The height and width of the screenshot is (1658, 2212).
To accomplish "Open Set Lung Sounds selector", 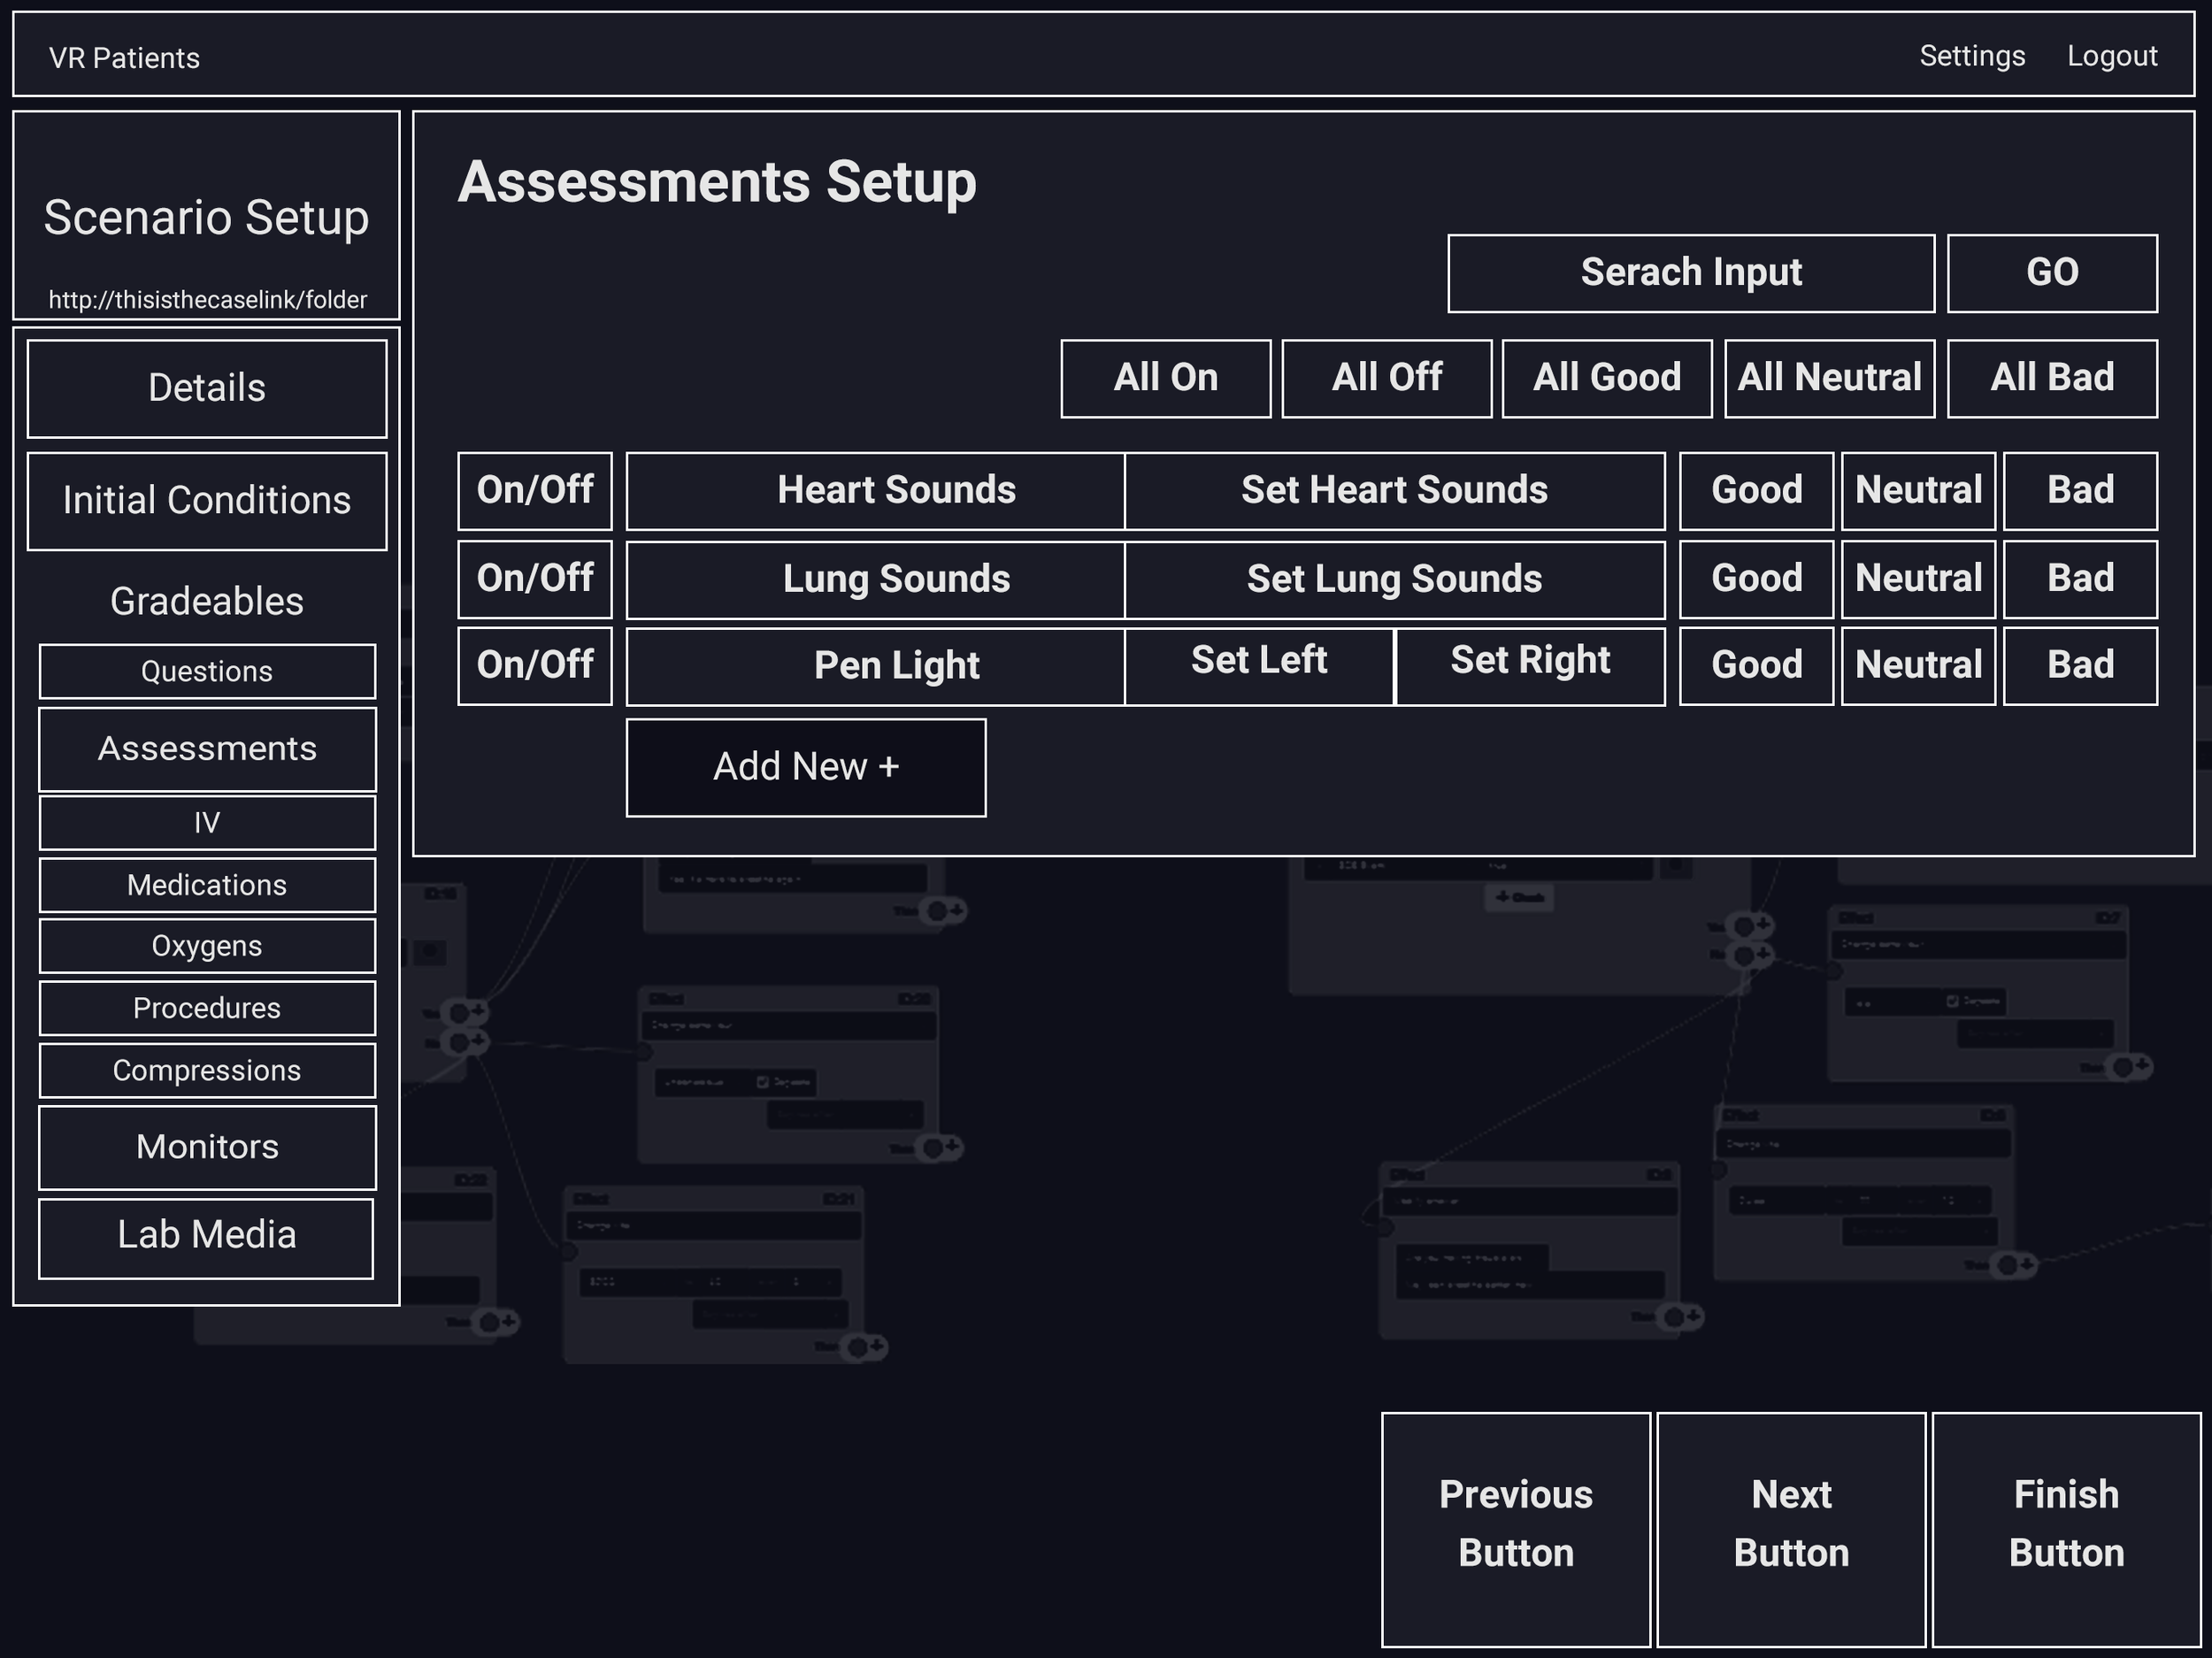I will [1394, 579].
